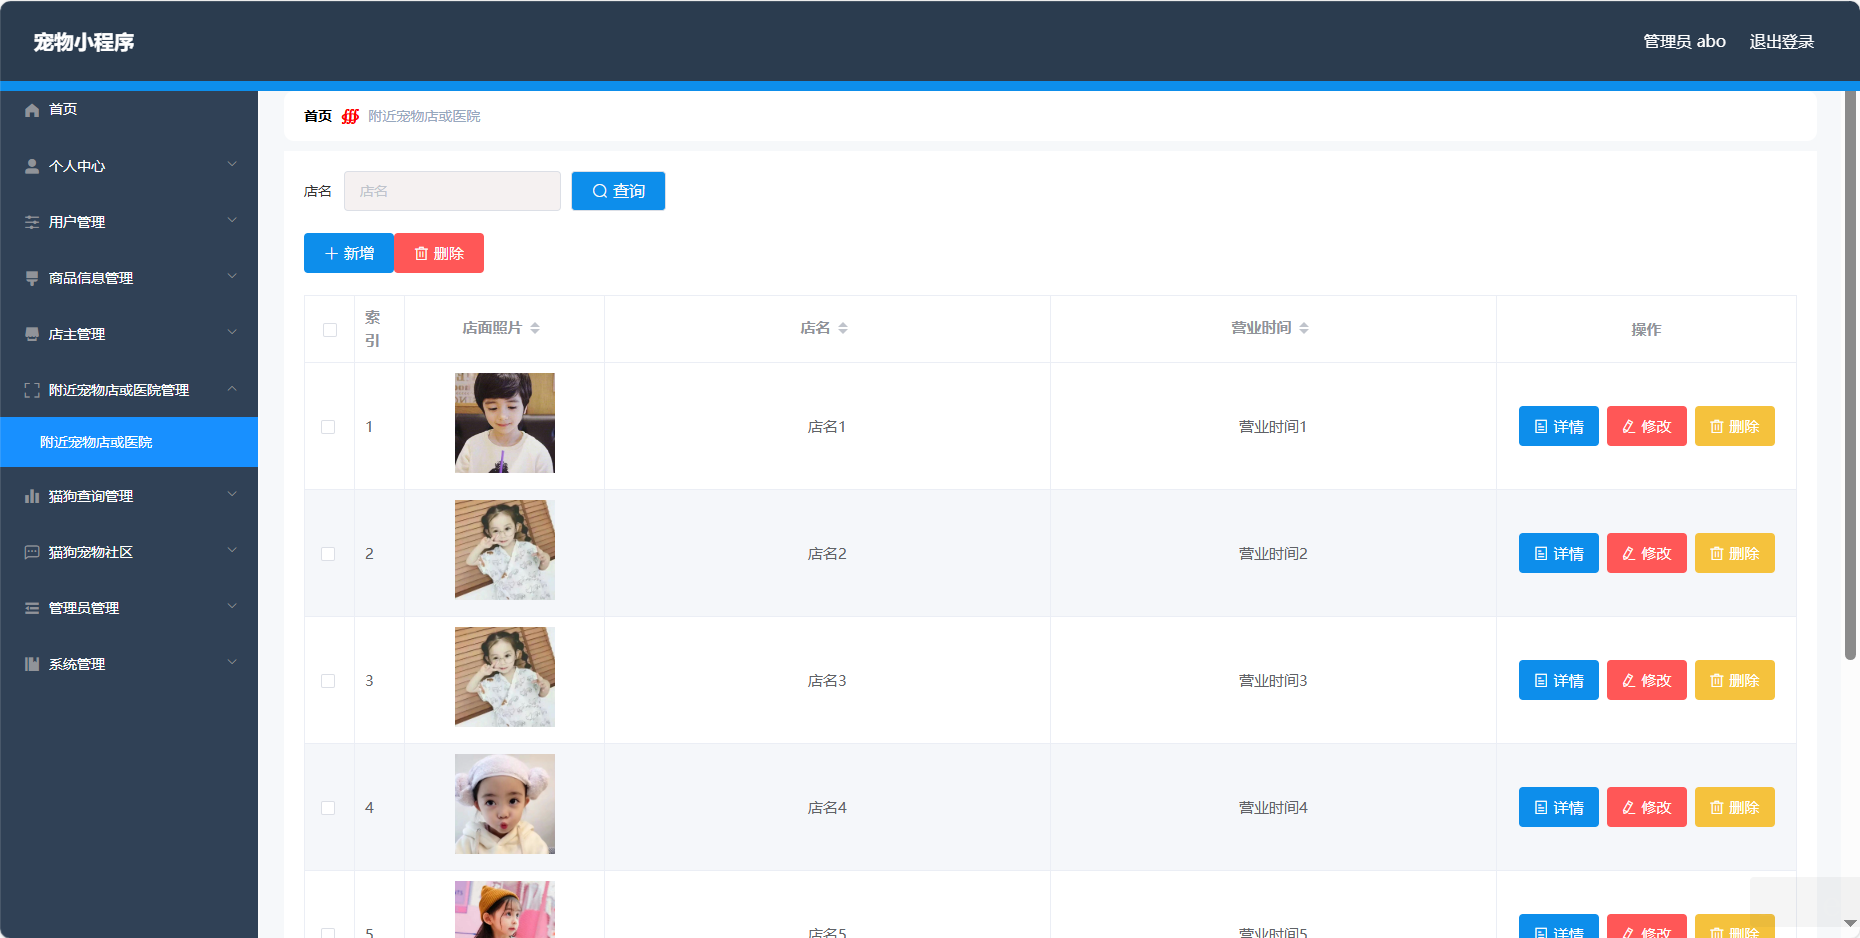The width and height of the screenshot is (1860, 938).
Task: Open the photo thumbnail for 店名1
Action: pos(505,423)
